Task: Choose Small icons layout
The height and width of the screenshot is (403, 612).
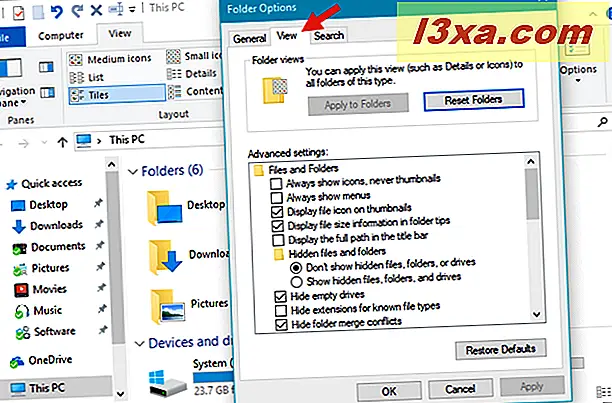Action: coord(194,57)
